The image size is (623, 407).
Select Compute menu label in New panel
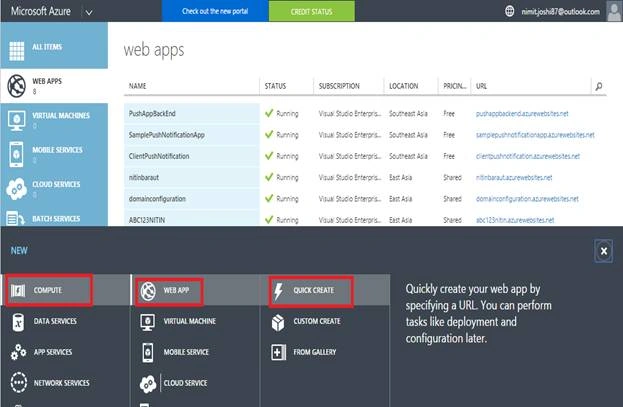coord(48,290)
